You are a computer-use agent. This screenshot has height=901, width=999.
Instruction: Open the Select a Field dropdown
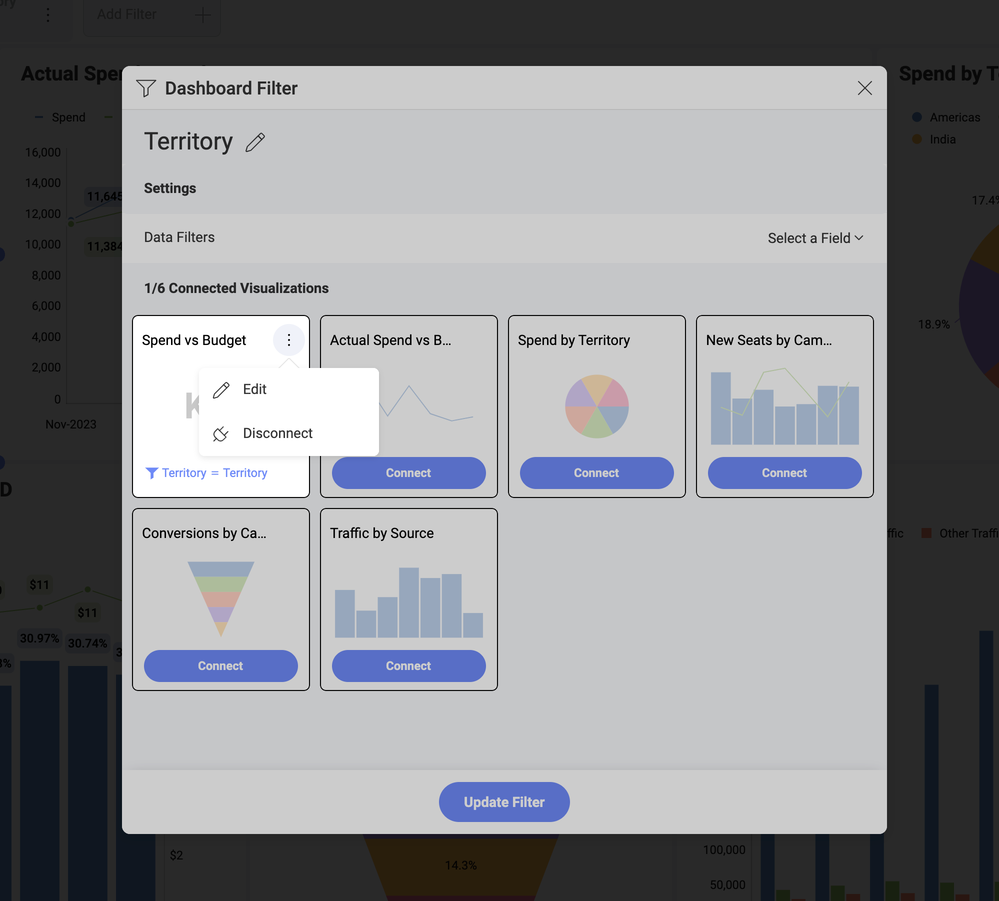pyautogui.click(x=815, y=238)
